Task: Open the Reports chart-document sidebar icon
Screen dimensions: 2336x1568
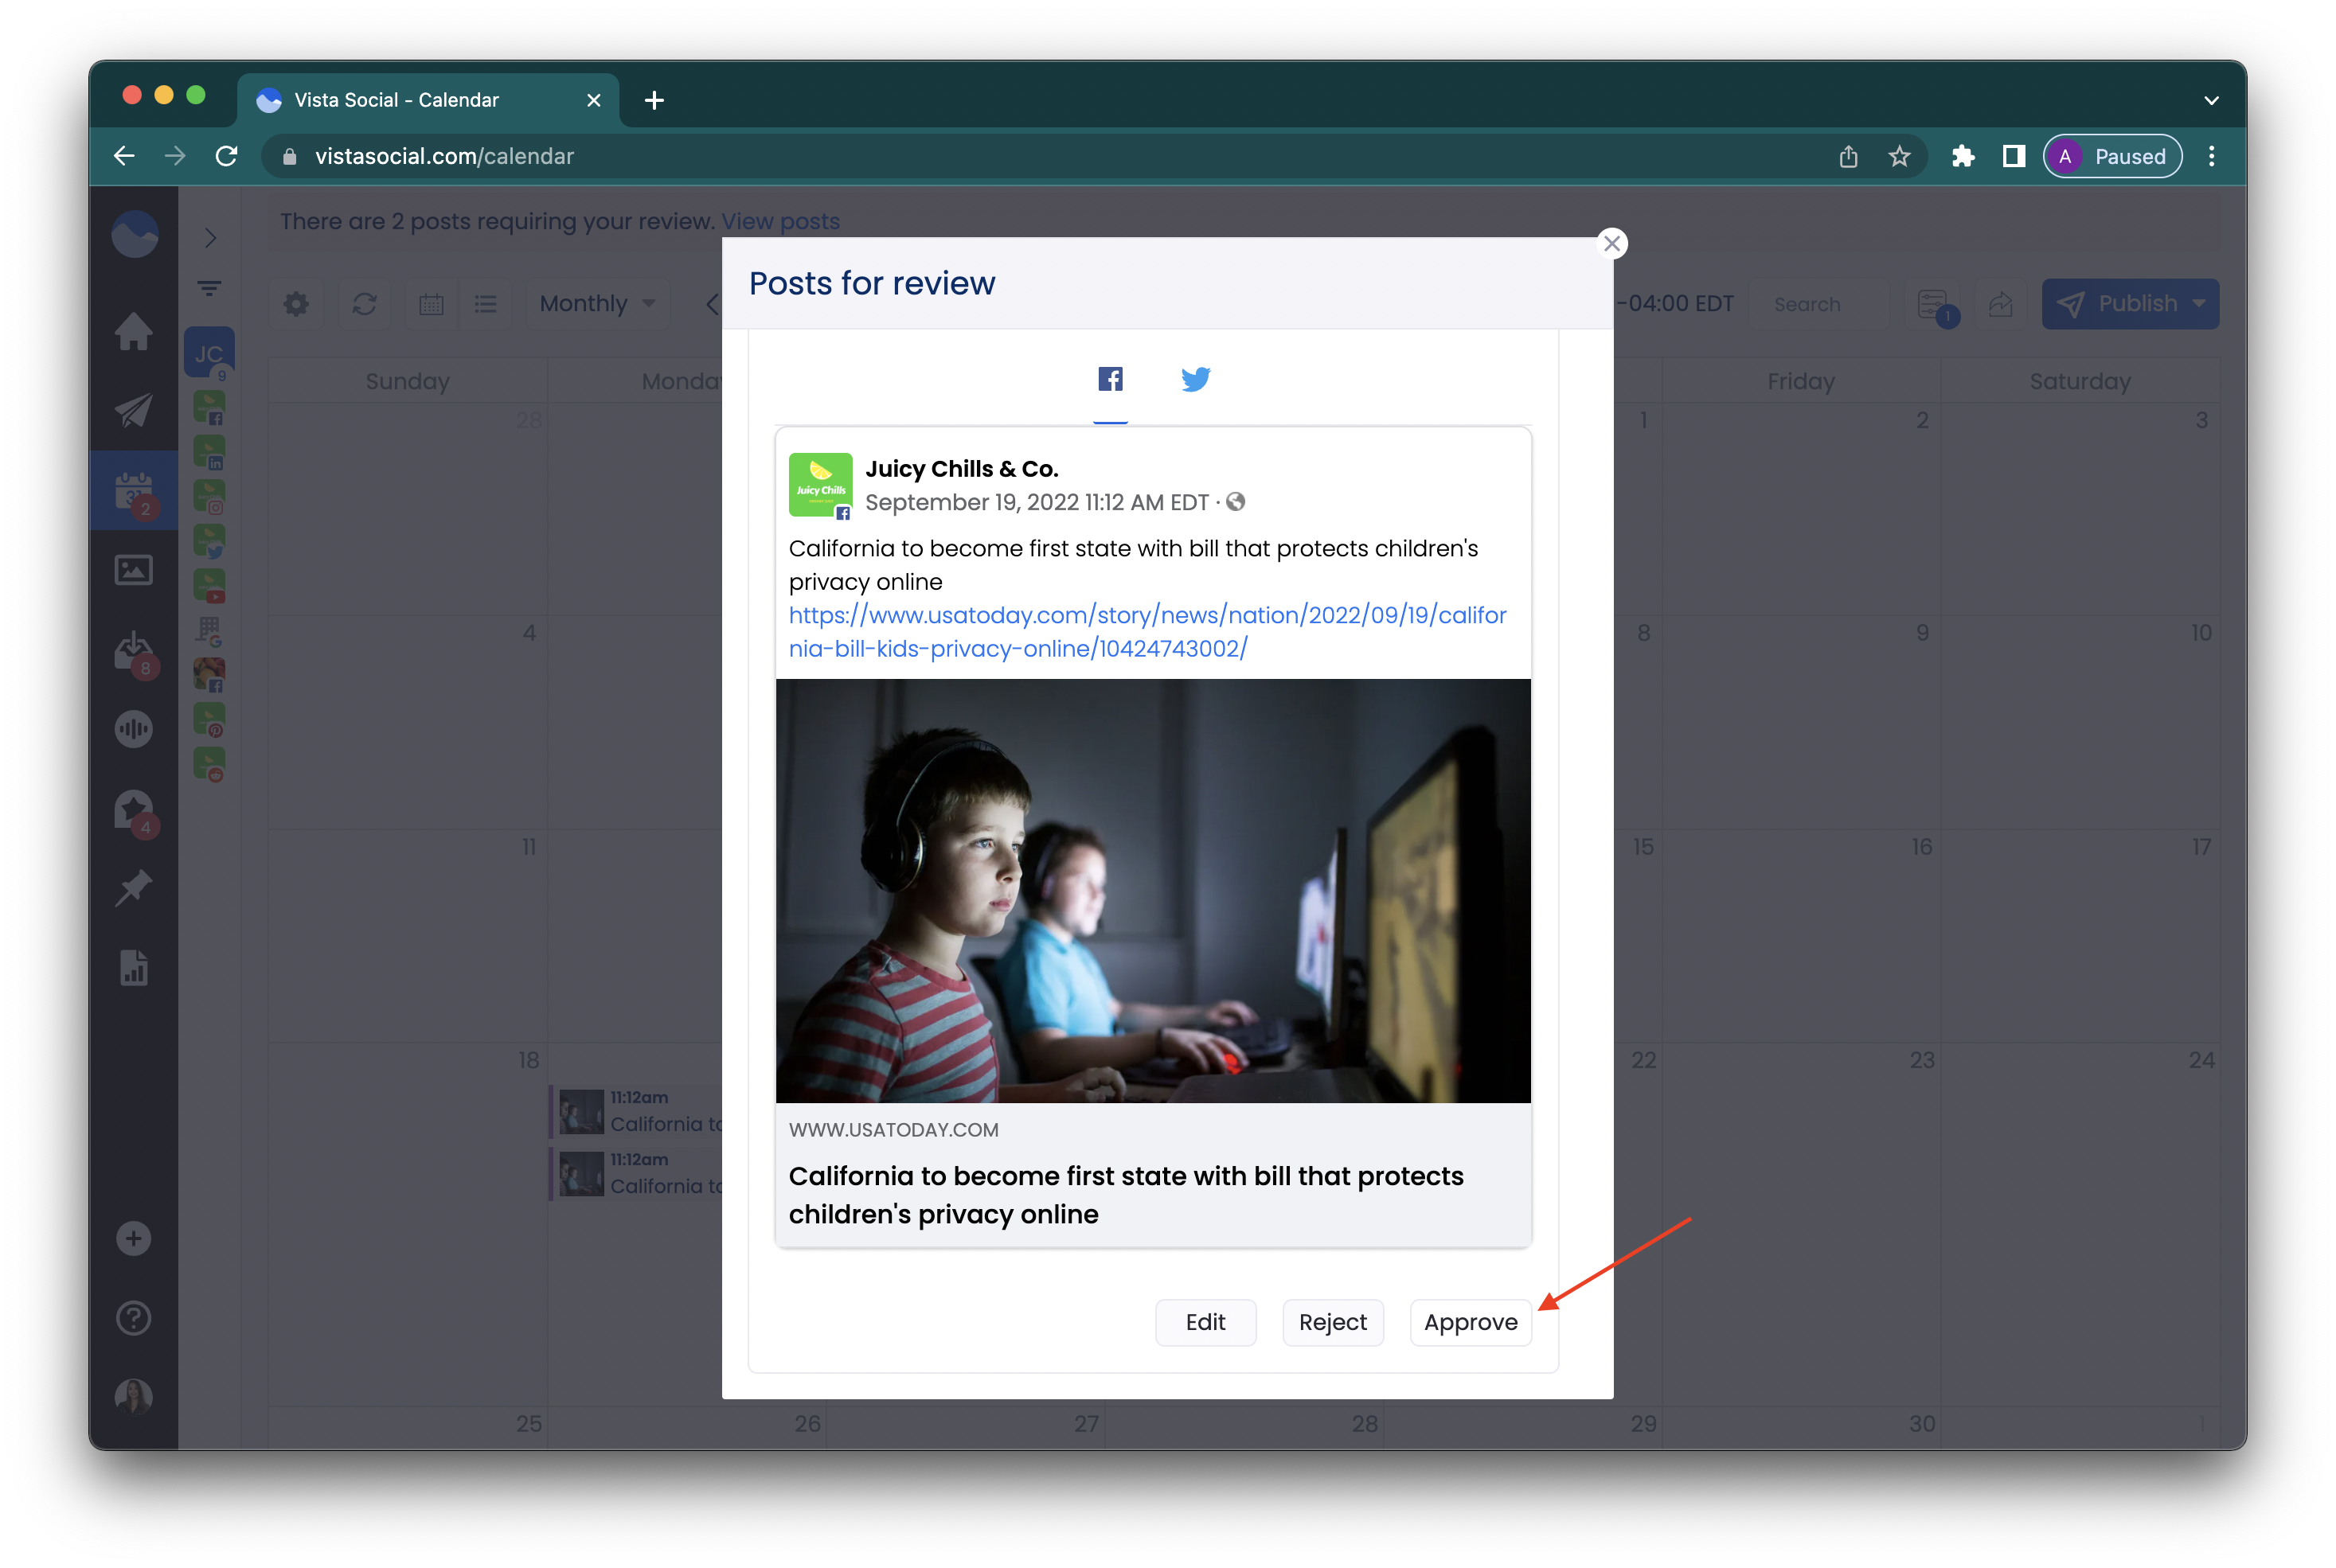Action: pos(134,967)
